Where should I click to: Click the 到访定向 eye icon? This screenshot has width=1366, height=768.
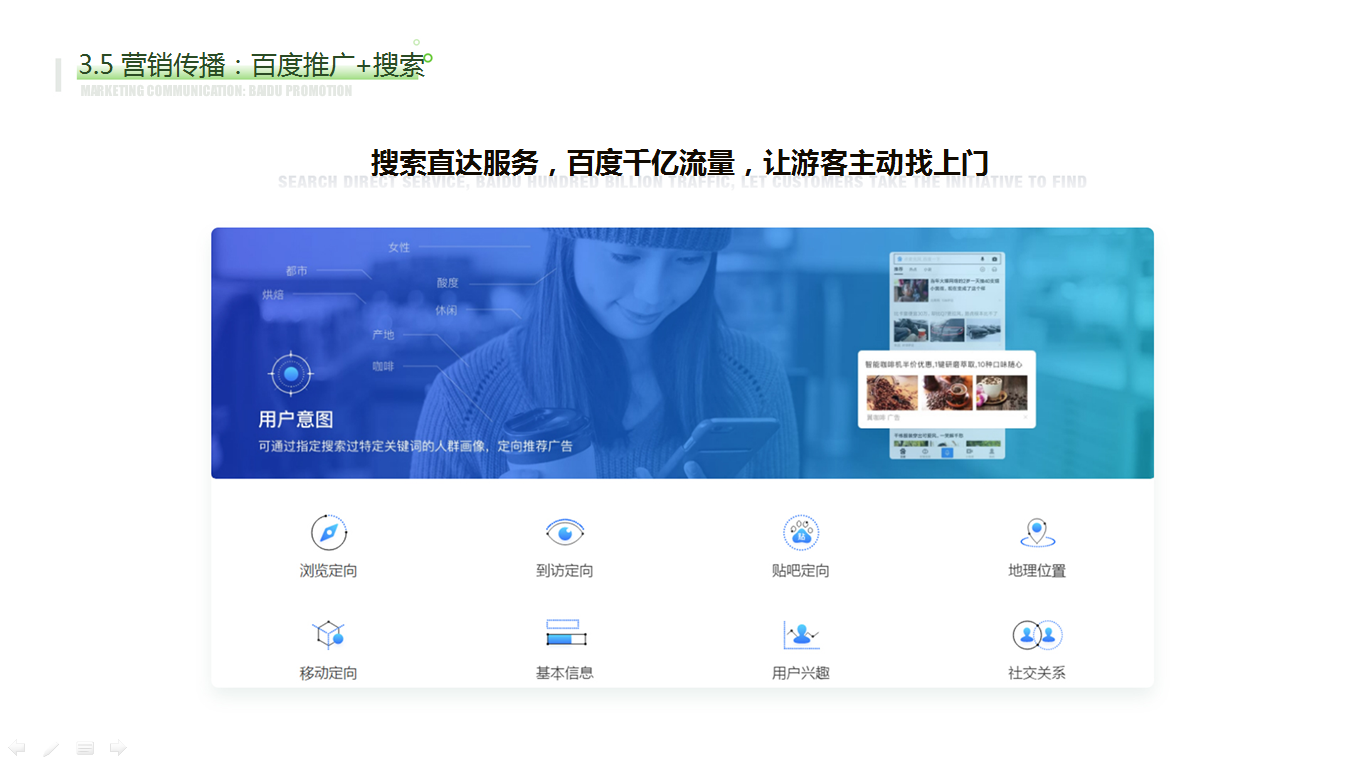564,533
